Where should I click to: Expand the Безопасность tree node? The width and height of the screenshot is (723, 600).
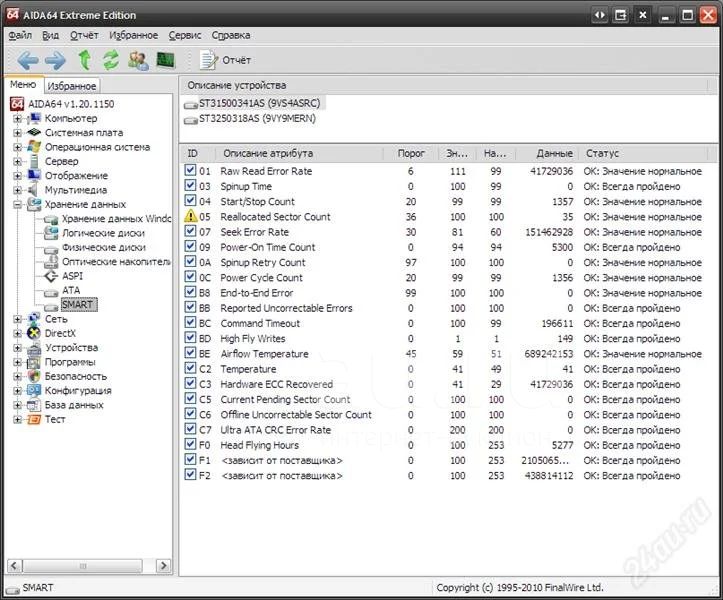pos(17,376)
